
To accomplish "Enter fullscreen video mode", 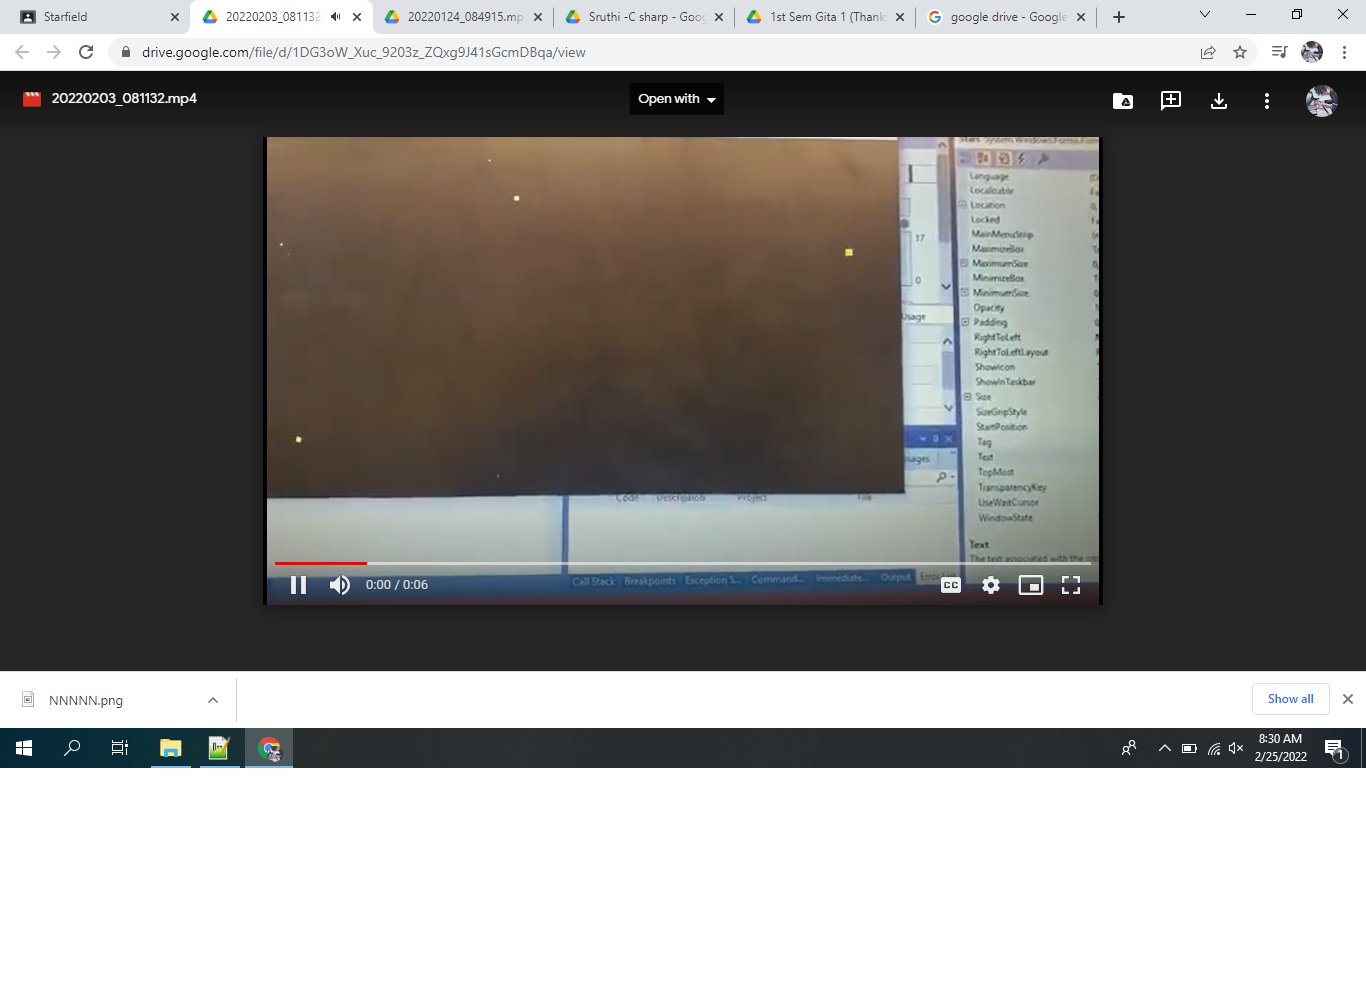I will pos(1071,585).
